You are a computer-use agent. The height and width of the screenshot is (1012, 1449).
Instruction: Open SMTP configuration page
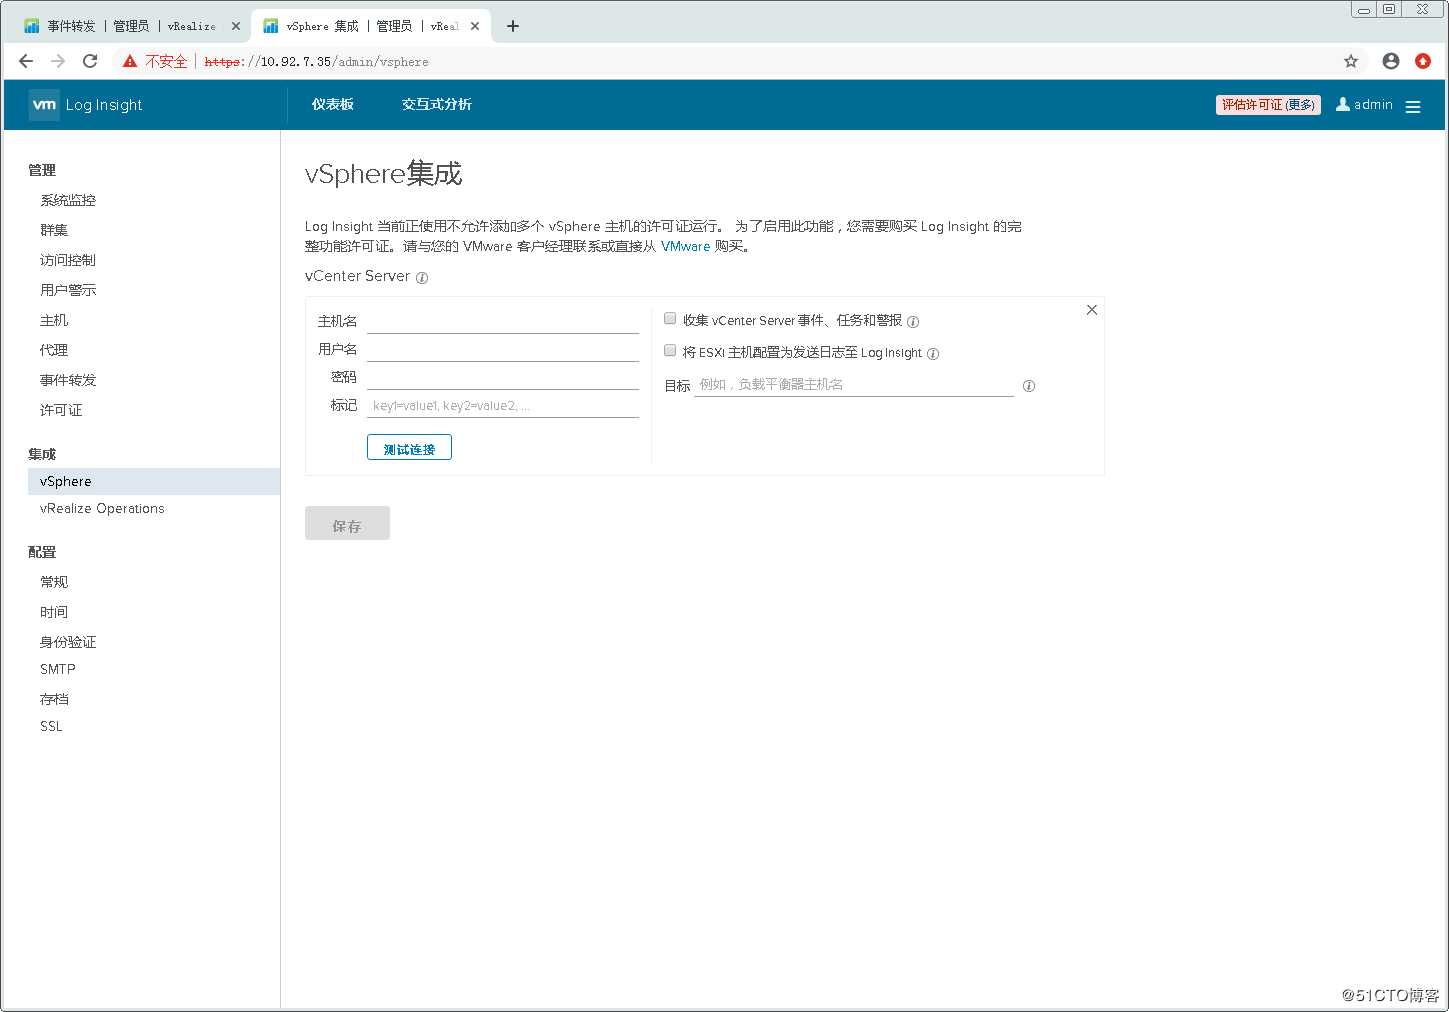point(58,669)
